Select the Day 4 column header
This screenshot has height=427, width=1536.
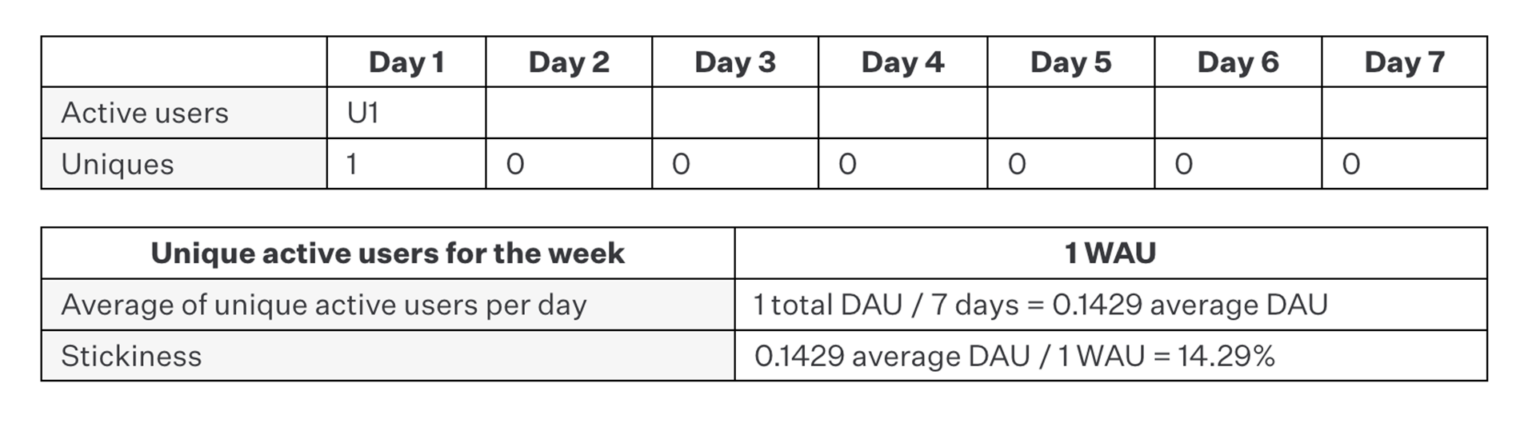(x=902, y=63)
